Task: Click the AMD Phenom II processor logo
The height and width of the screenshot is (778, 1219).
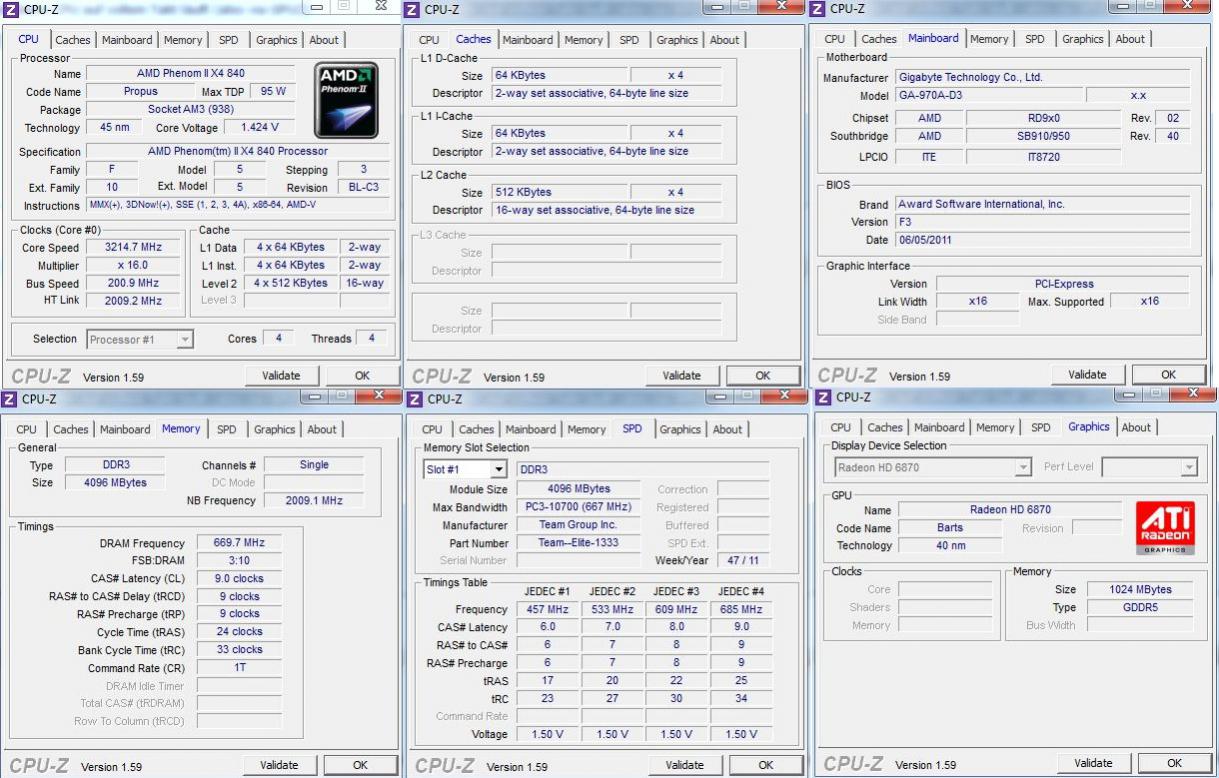Action: tap(347, 100)
